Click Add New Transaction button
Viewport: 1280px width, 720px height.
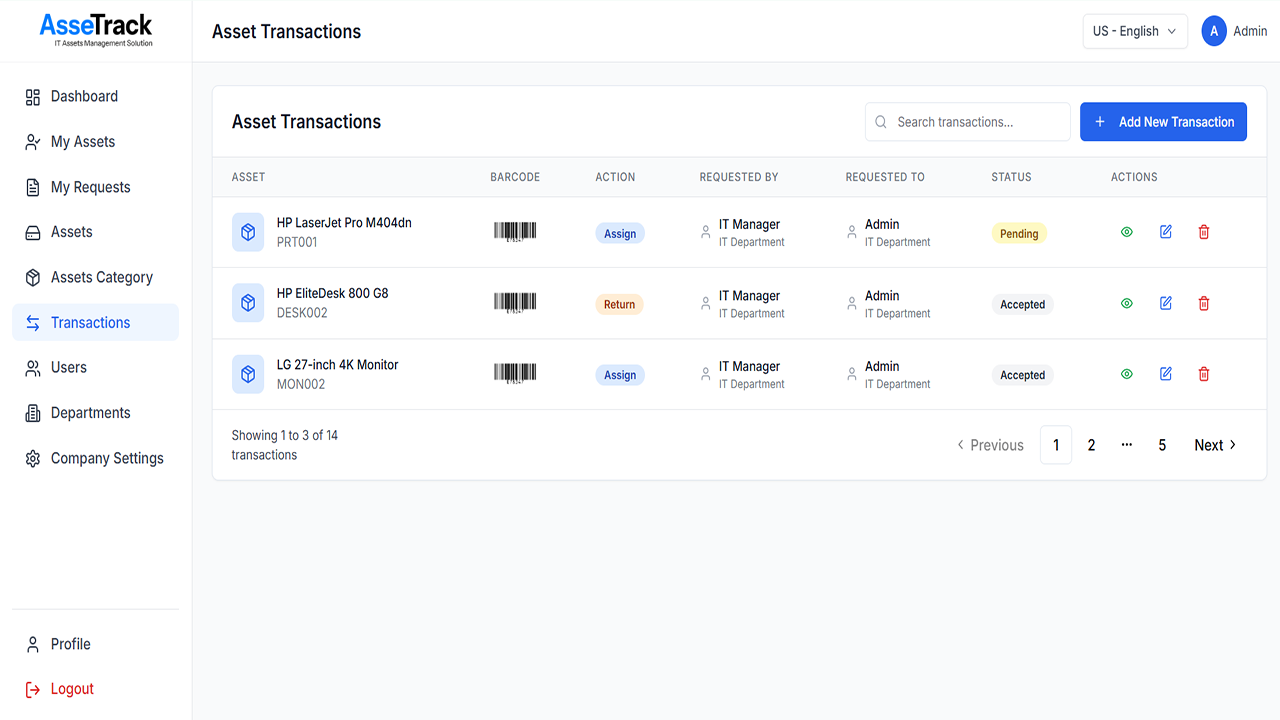tap(1163, 122)
